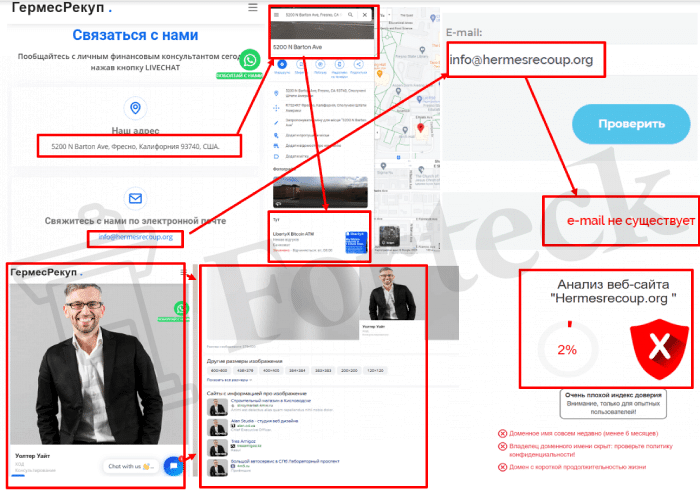Expand Показать все размеры dropdown

229,380
